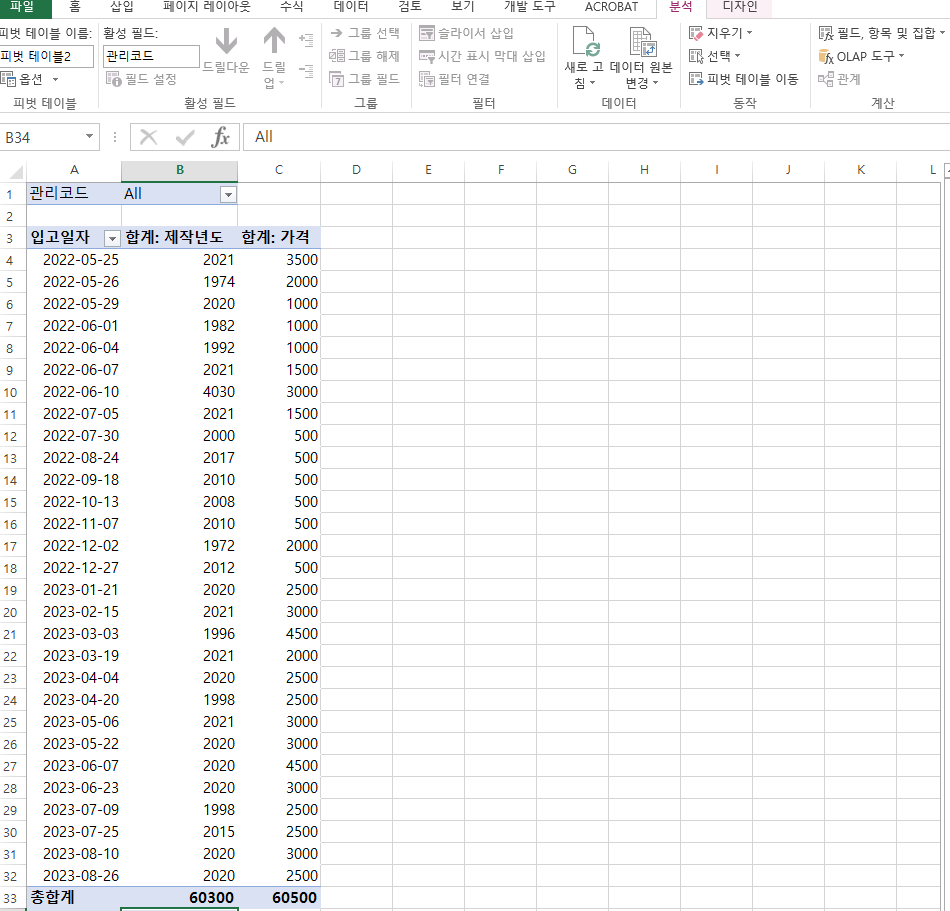Open the 관리코드 filter dropdown in B1

[x=228, y=194]
